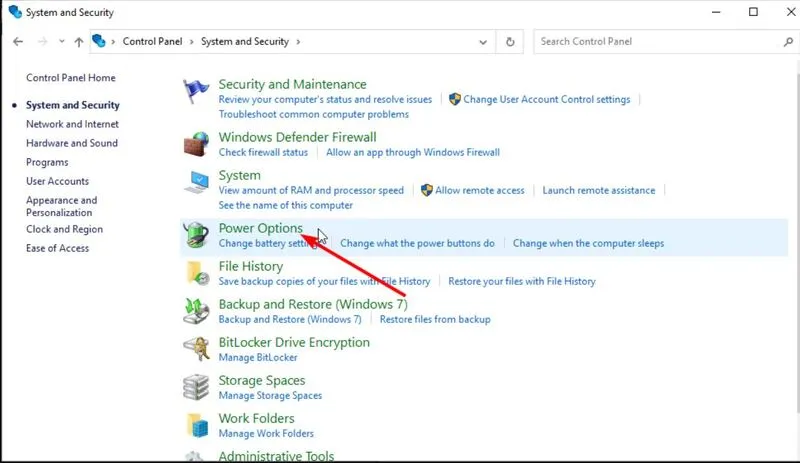Click the vertical scrollbar on the right
This screenshot has height=463, width=800.
coord(796,245)
